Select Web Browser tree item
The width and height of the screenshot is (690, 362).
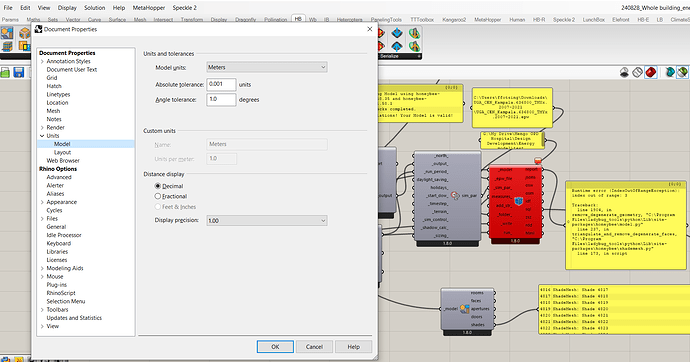coord(63,161)
